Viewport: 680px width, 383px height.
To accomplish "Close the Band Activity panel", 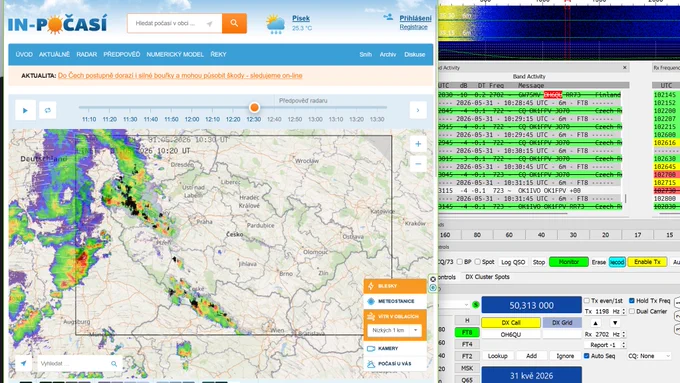I will point(624,68).
